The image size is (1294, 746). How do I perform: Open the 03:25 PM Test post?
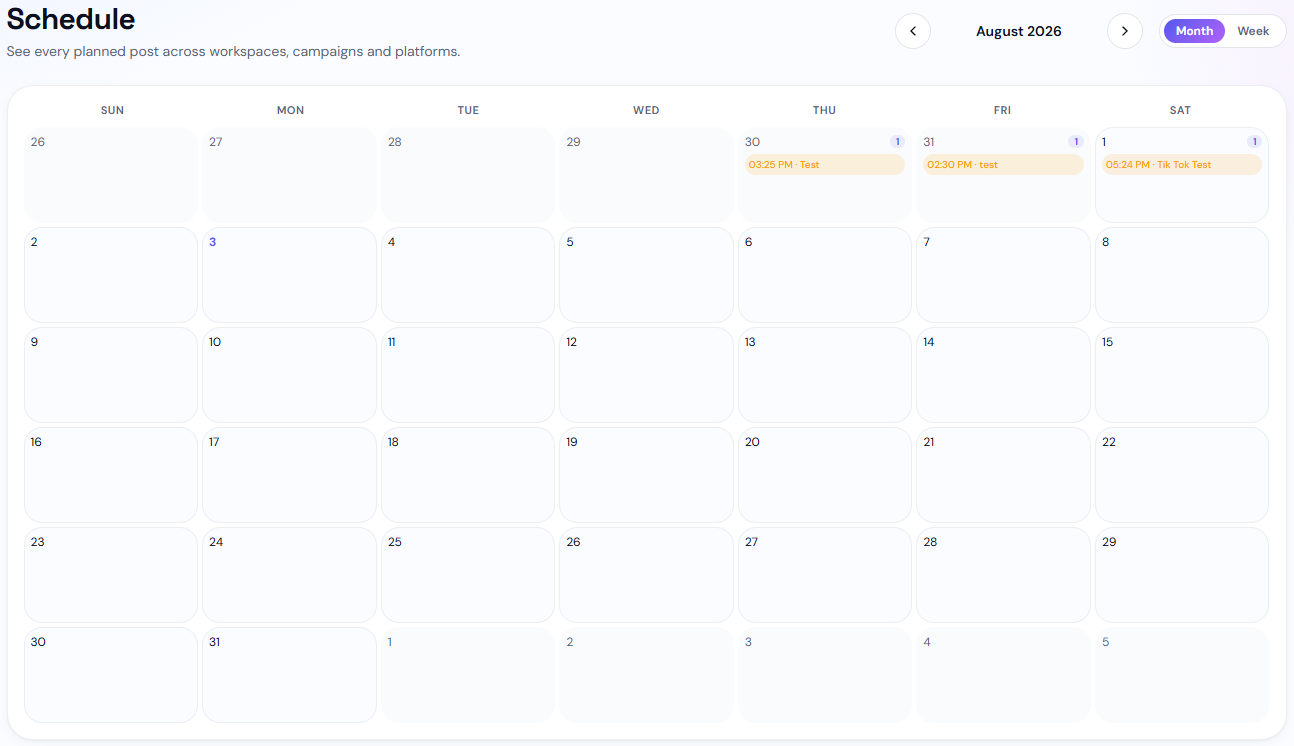(x=825, y=165)
